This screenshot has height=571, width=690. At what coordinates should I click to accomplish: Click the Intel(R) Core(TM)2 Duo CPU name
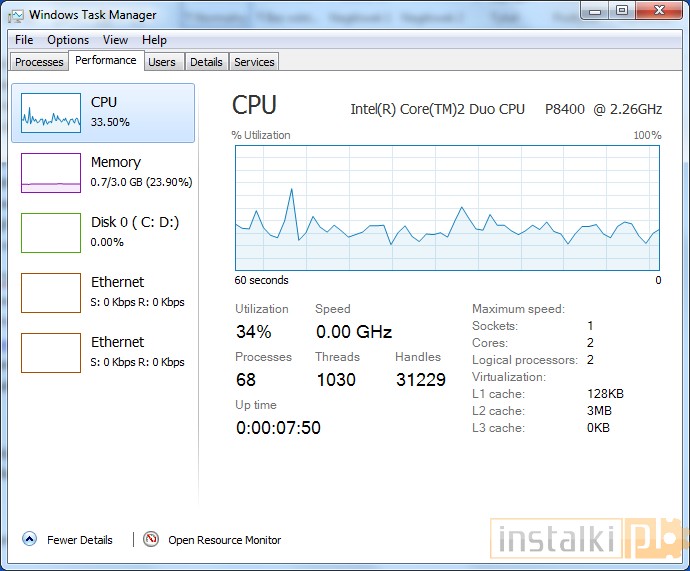coord(506,109)
